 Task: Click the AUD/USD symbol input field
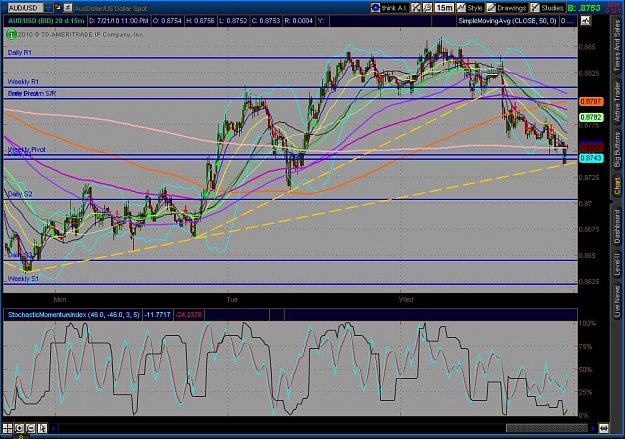tap(25, 8)
